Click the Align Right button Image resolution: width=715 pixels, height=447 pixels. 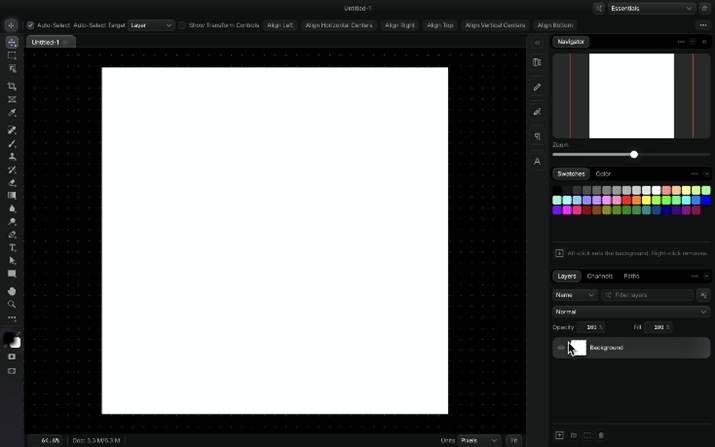[399, 25]
